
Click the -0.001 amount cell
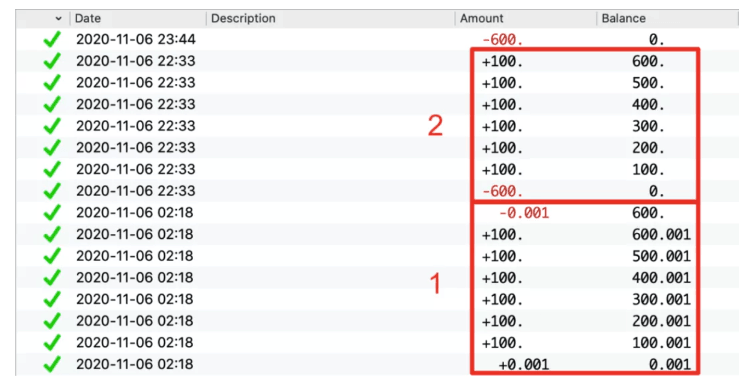coord(524,213)
